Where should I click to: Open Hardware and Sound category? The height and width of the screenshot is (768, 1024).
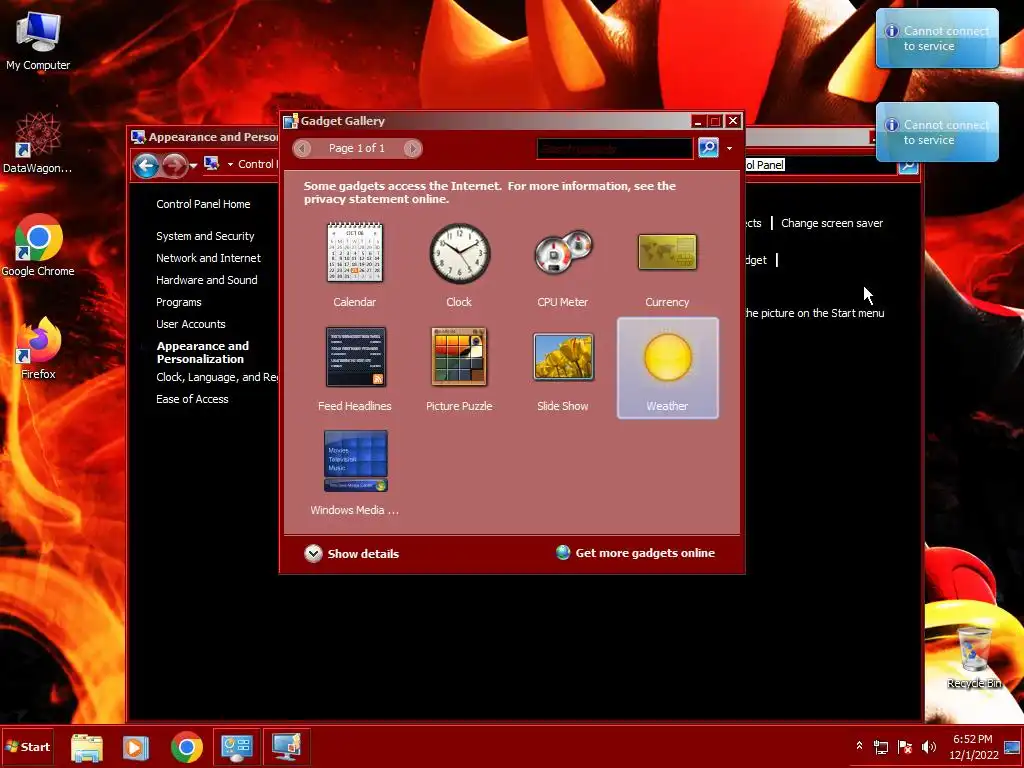coord(206,280)
